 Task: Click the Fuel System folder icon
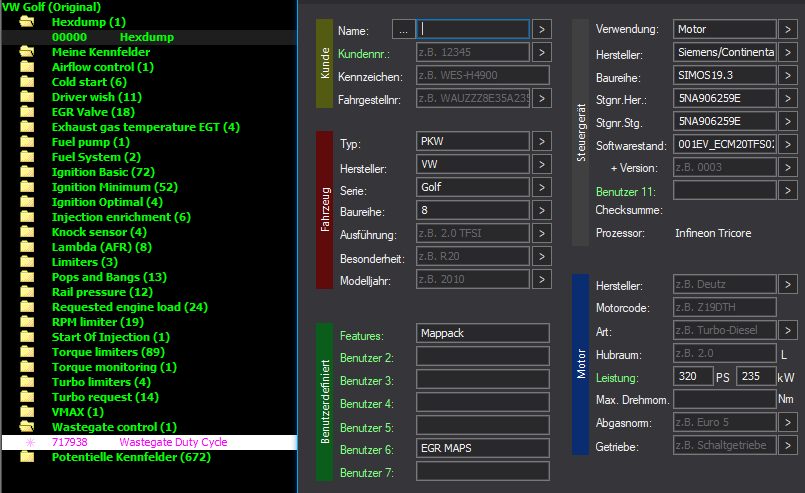(x=27, y=157)
